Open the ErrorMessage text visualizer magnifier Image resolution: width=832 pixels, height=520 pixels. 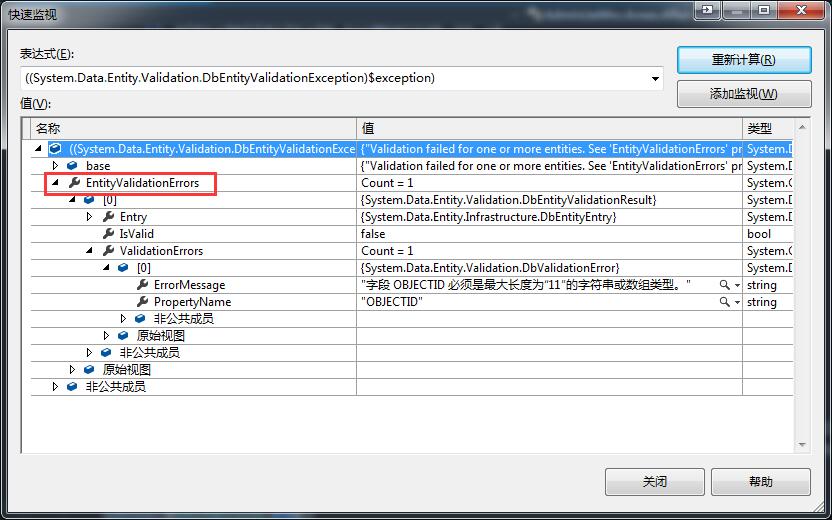coord(724,285)
